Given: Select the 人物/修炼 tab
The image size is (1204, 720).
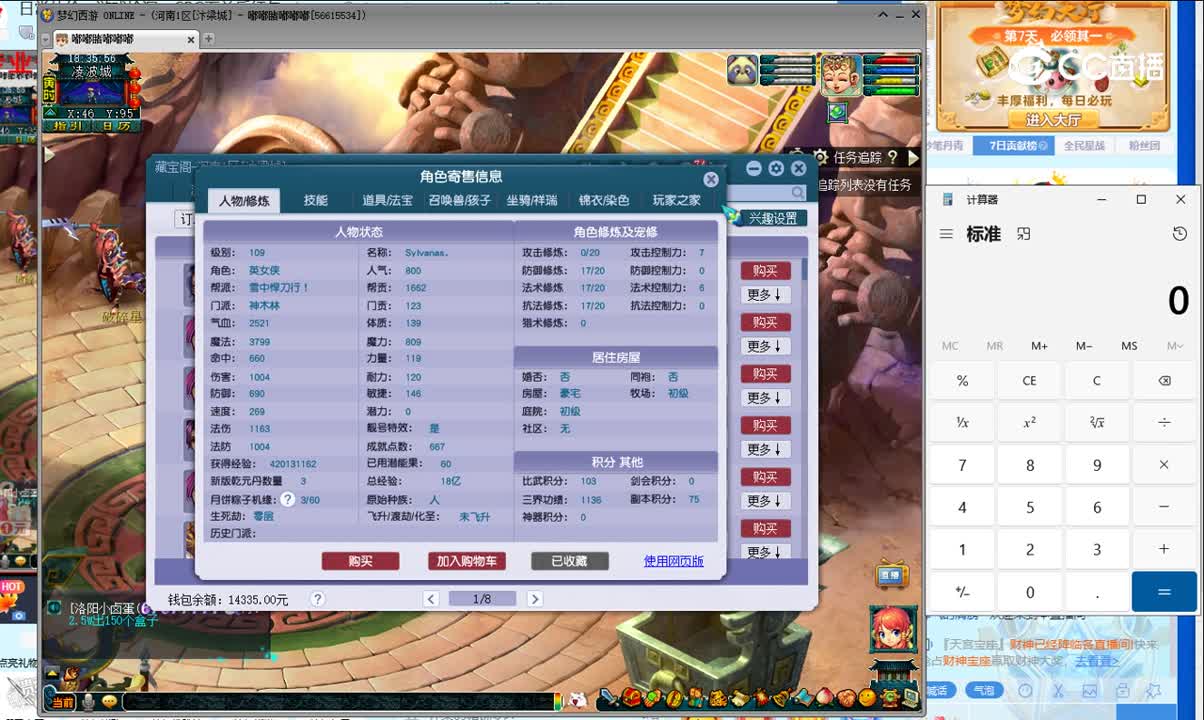Looking at the screenshot, I should point(244,200).
